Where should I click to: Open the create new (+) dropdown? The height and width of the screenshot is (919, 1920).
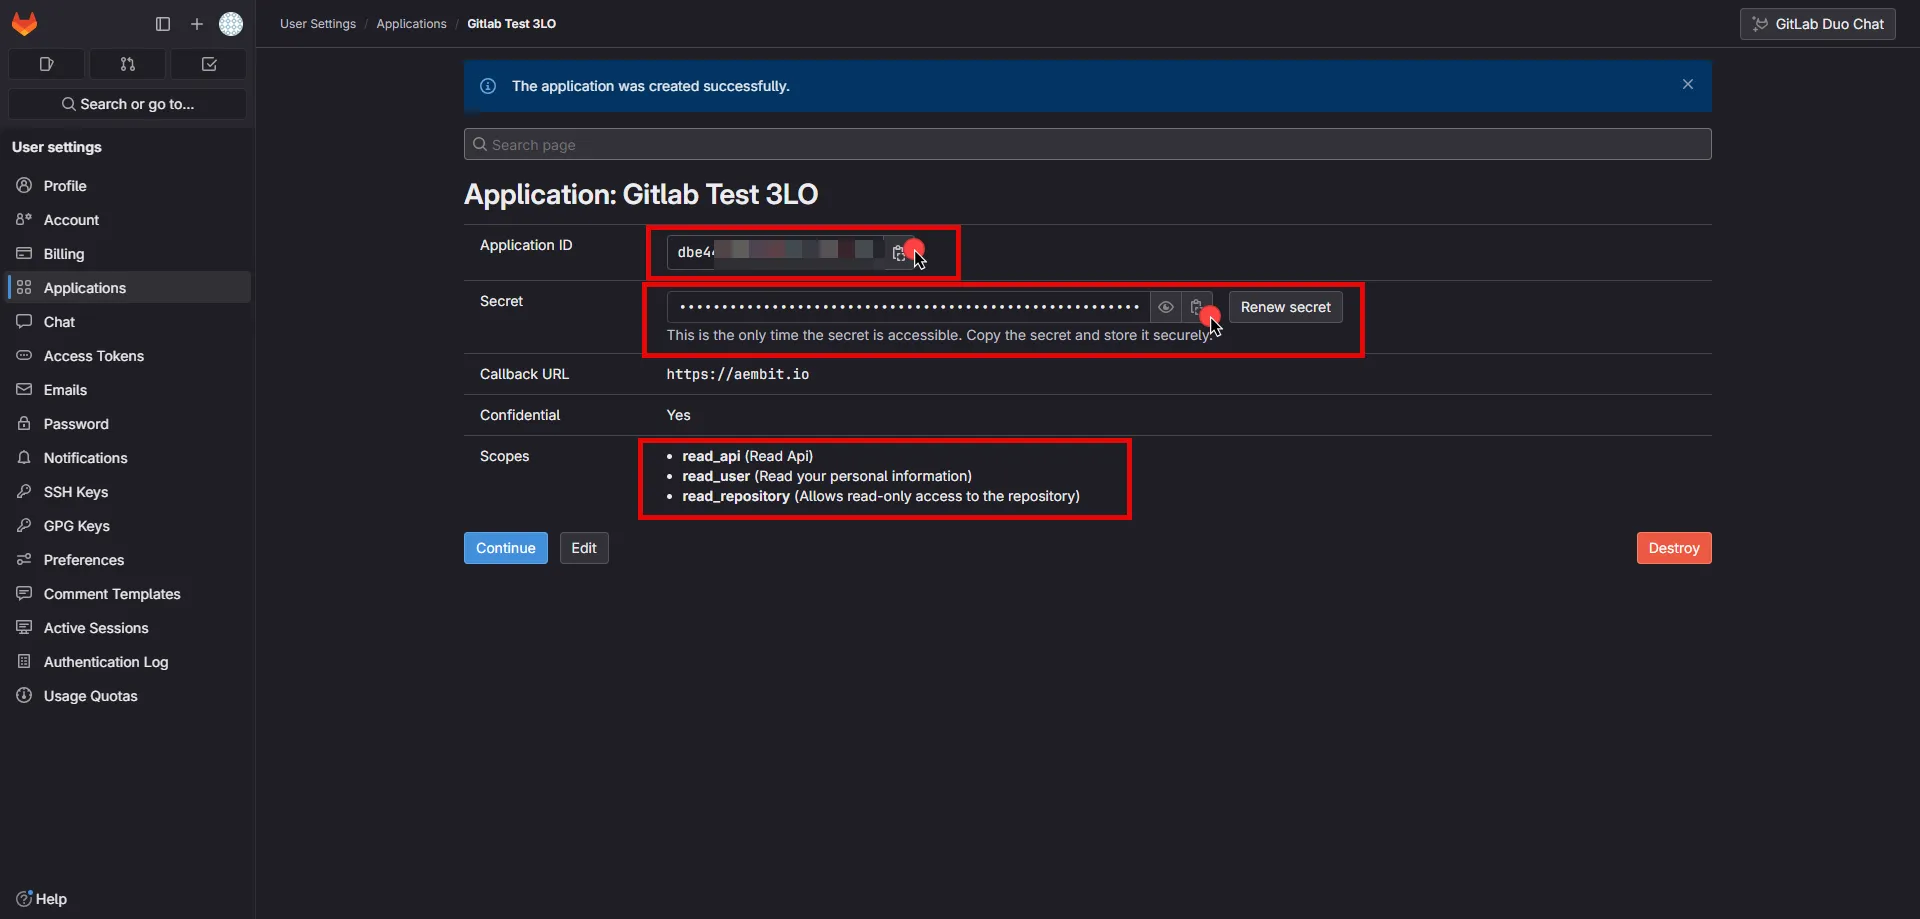coord(196,24)
